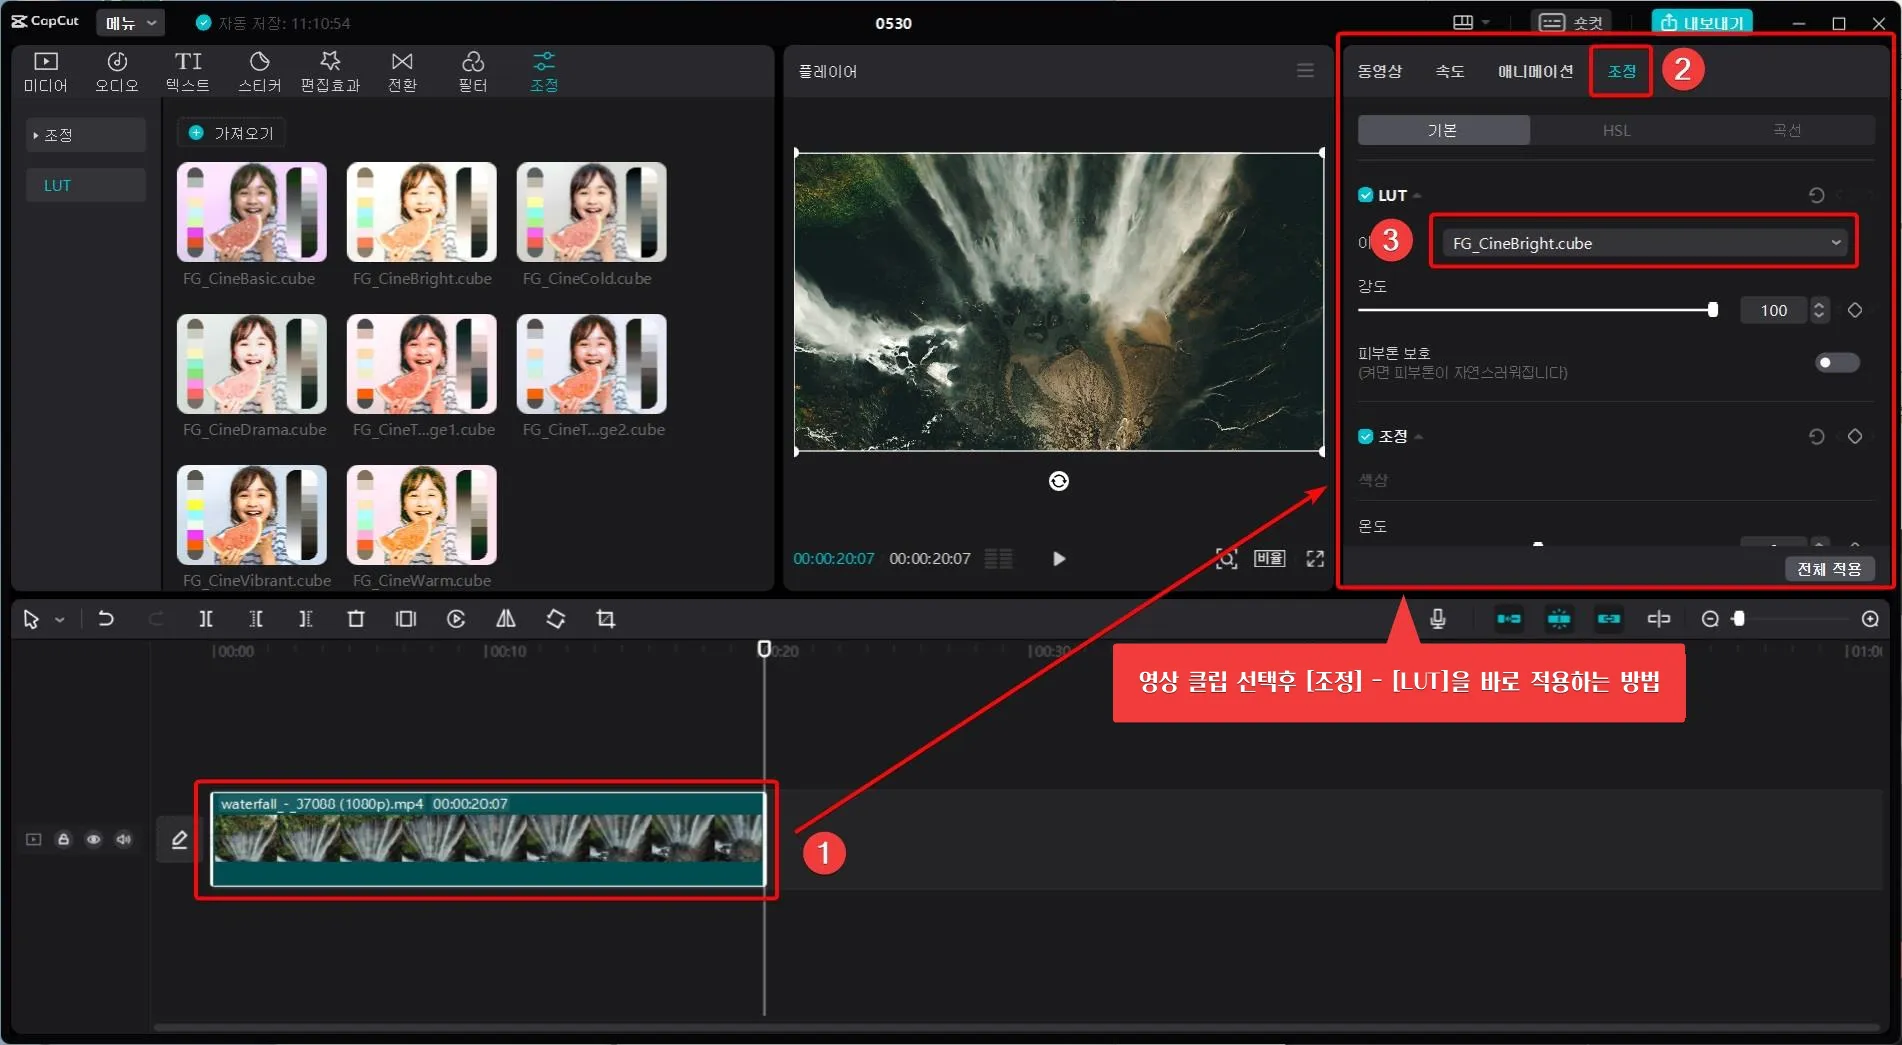Click the rotate handle below the preview
The height and width of the screenshot is (1045, 1902).
tap(1059, 481)
